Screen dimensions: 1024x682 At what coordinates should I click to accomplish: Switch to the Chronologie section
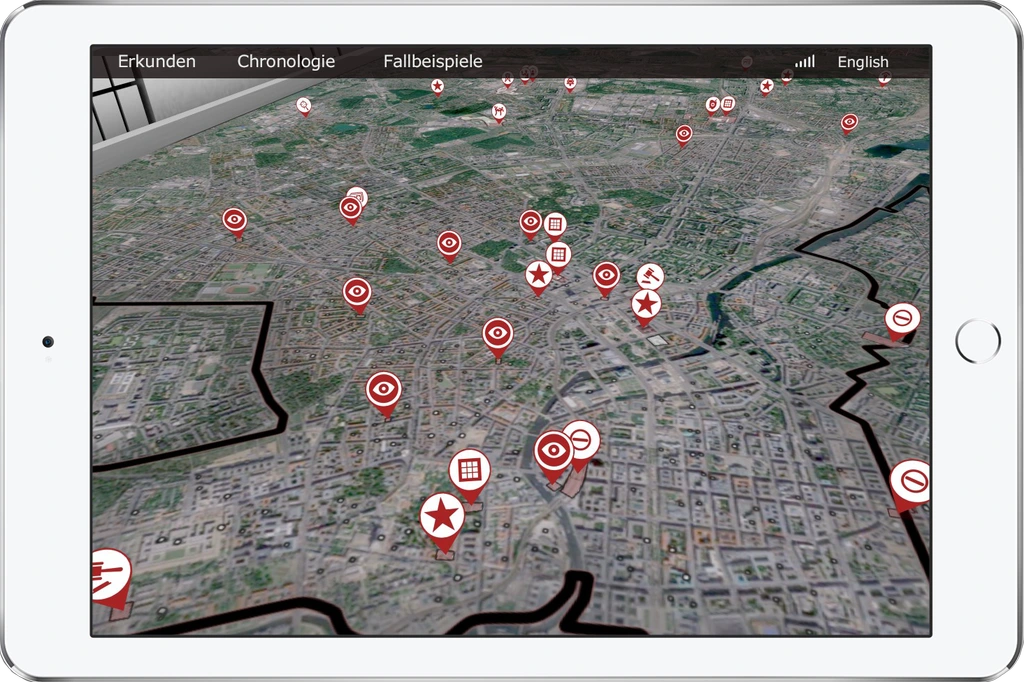pos(286,61)
